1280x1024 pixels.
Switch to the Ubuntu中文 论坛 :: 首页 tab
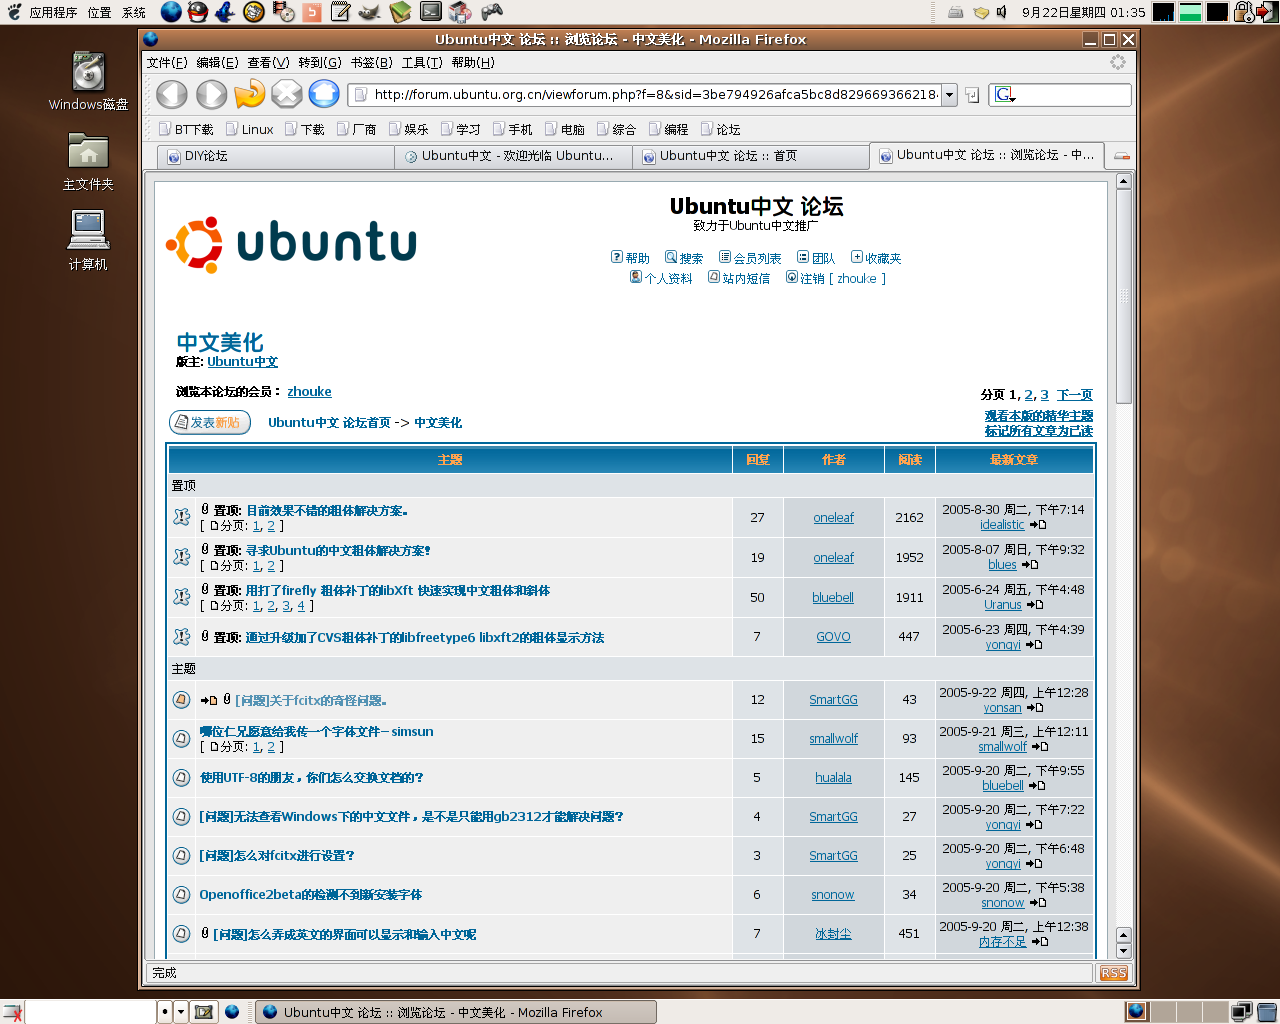[751, 156]
